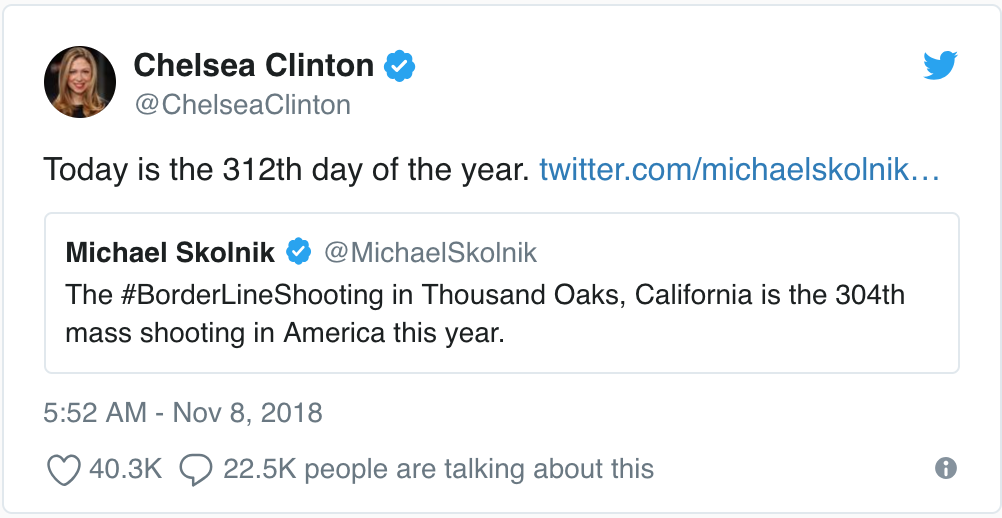Open the tweet info icon
The width and height of the screenshot is (1002, 518).
(x=945, y=468)
